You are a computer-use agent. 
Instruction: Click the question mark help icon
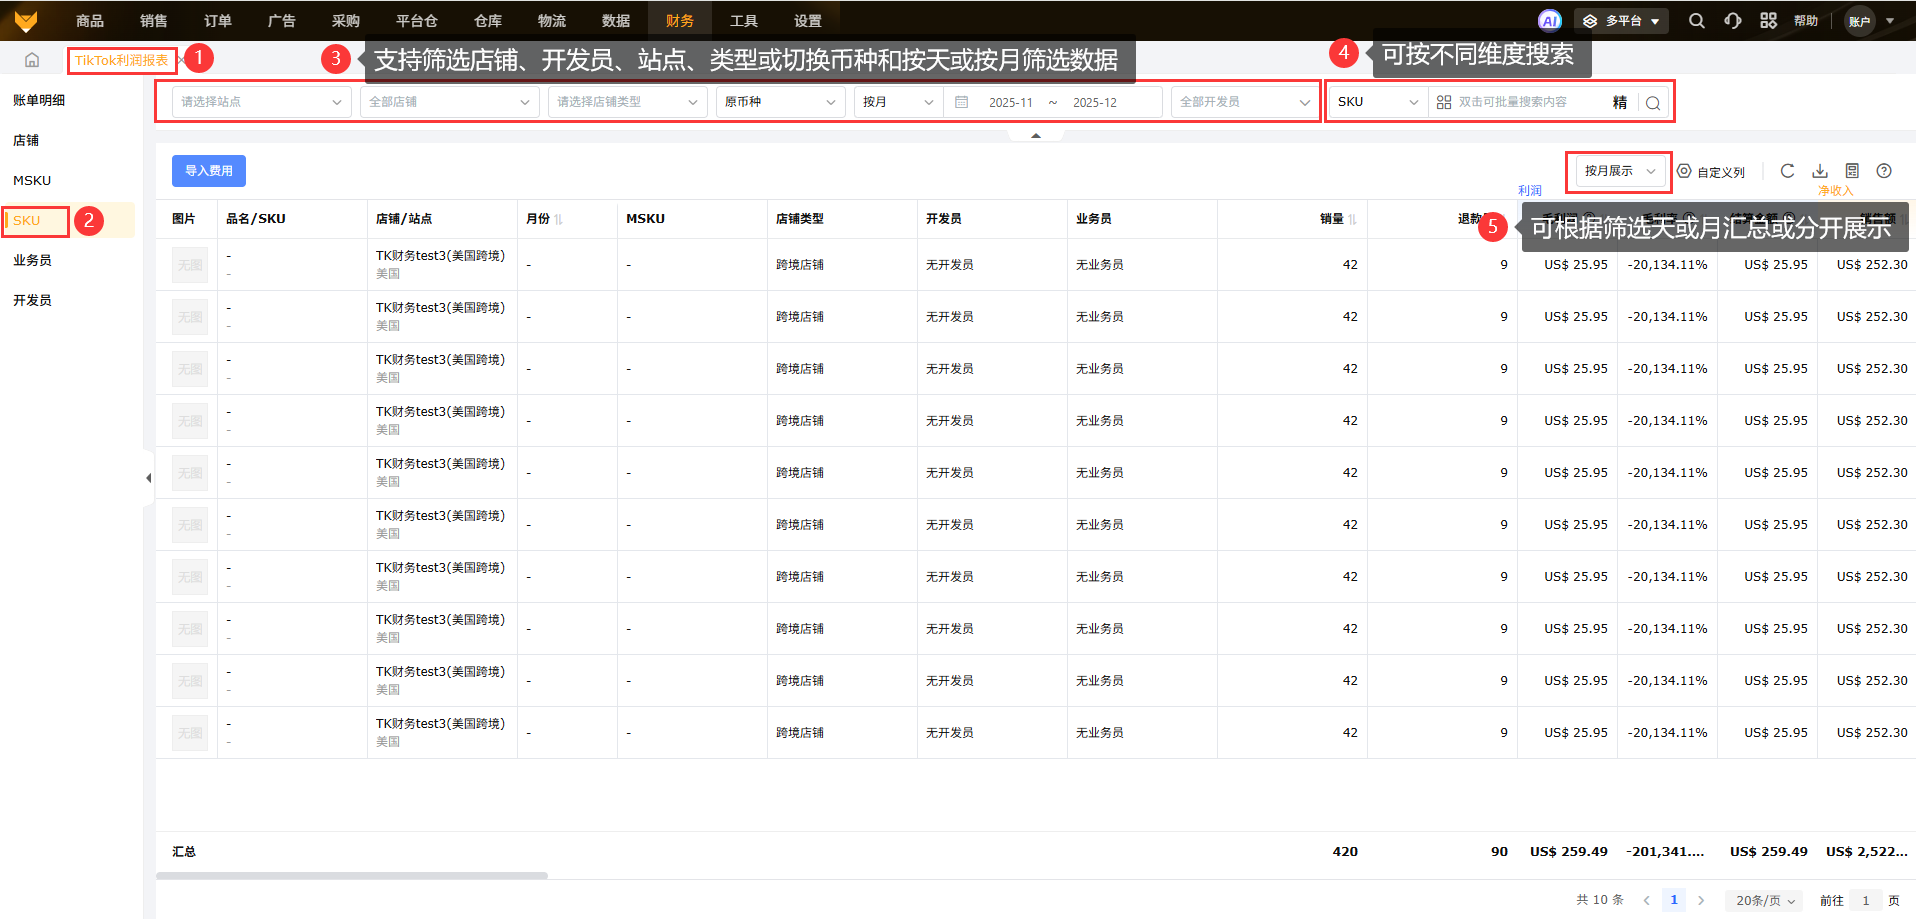click(1884, 171)
